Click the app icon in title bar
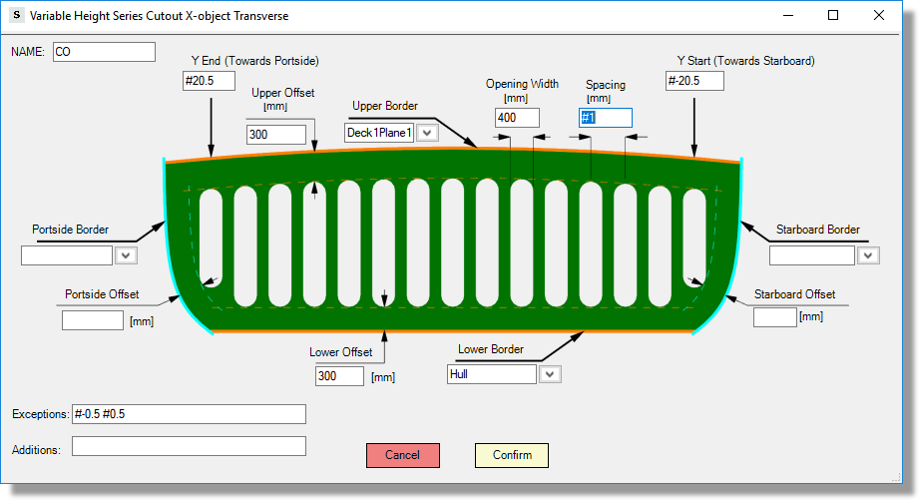The height and width of the screenshot is (502, 922). point(16,16)
